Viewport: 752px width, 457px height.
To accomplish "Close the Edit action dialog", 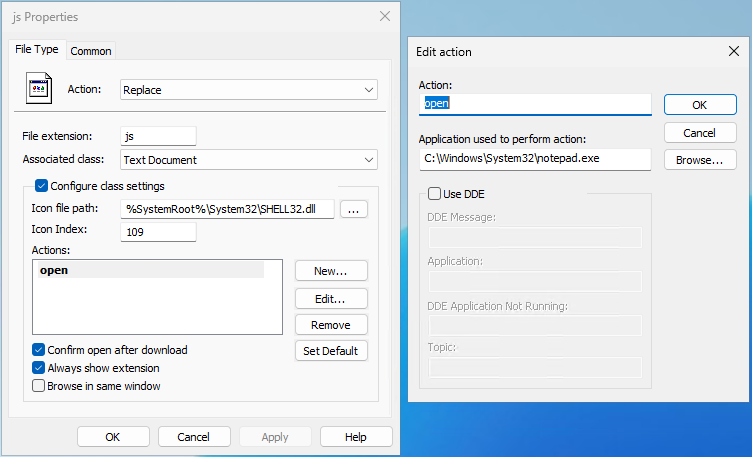I will coord(733,51).
